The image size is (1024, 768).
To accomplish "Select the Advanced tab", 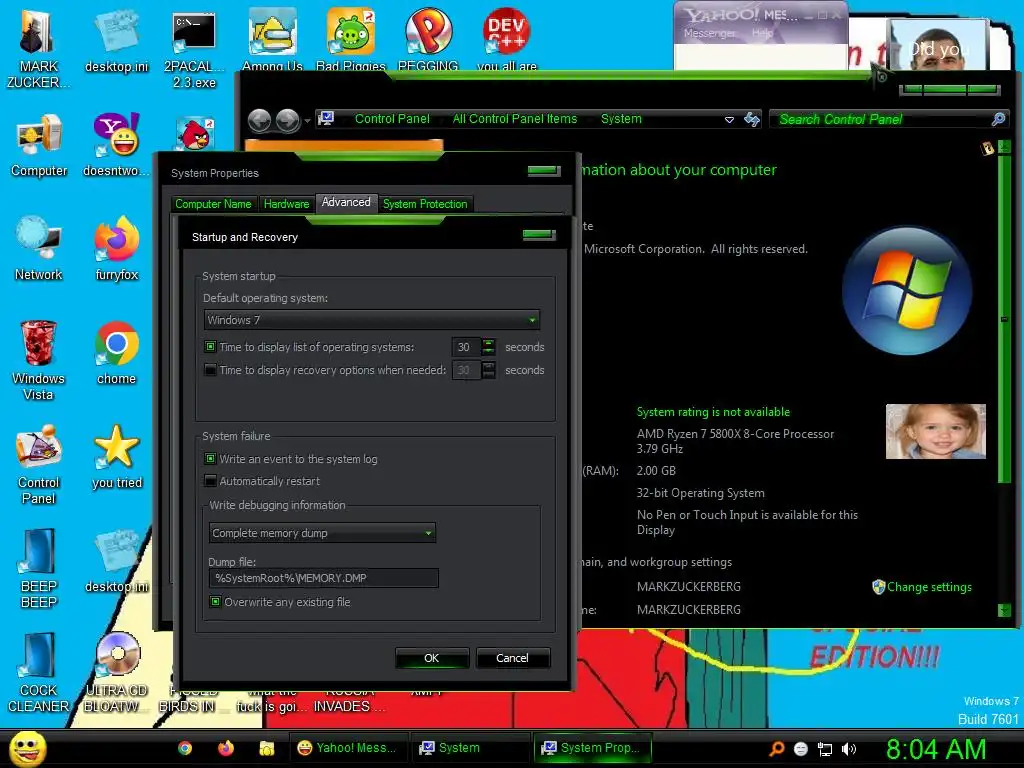I will (x=346, y=202).
